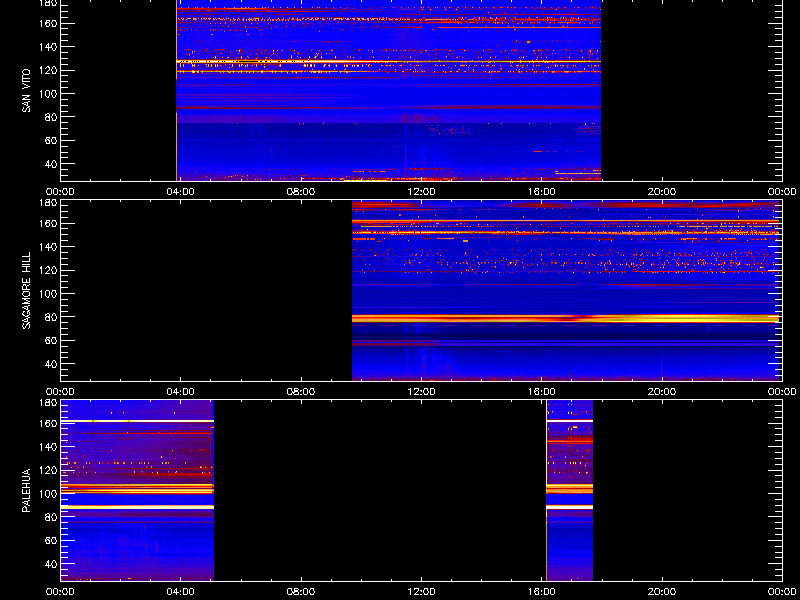Pick the 12:00 label under Sagamore Hill panel
The image size is (800, 600).
[x=421, y=392]
